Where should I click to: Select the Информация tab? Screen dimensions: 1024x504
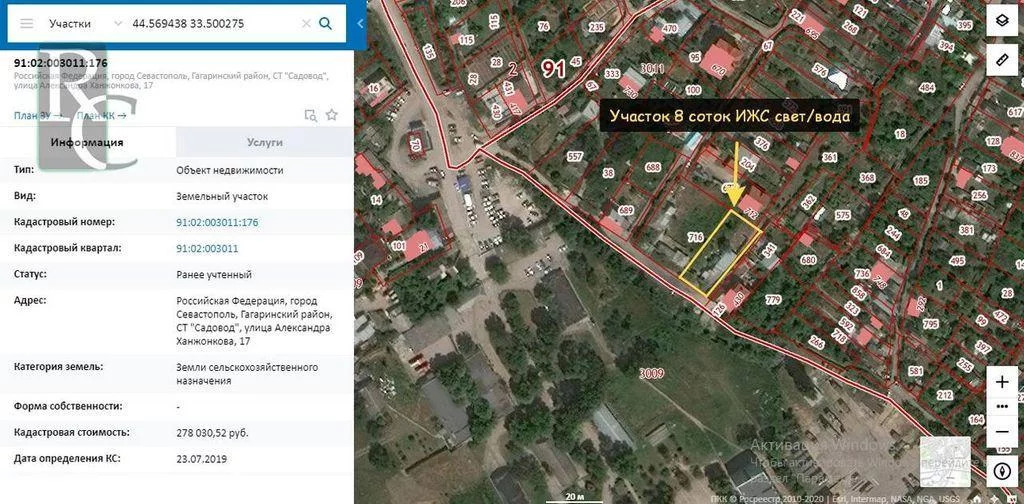tap(87, 142)
